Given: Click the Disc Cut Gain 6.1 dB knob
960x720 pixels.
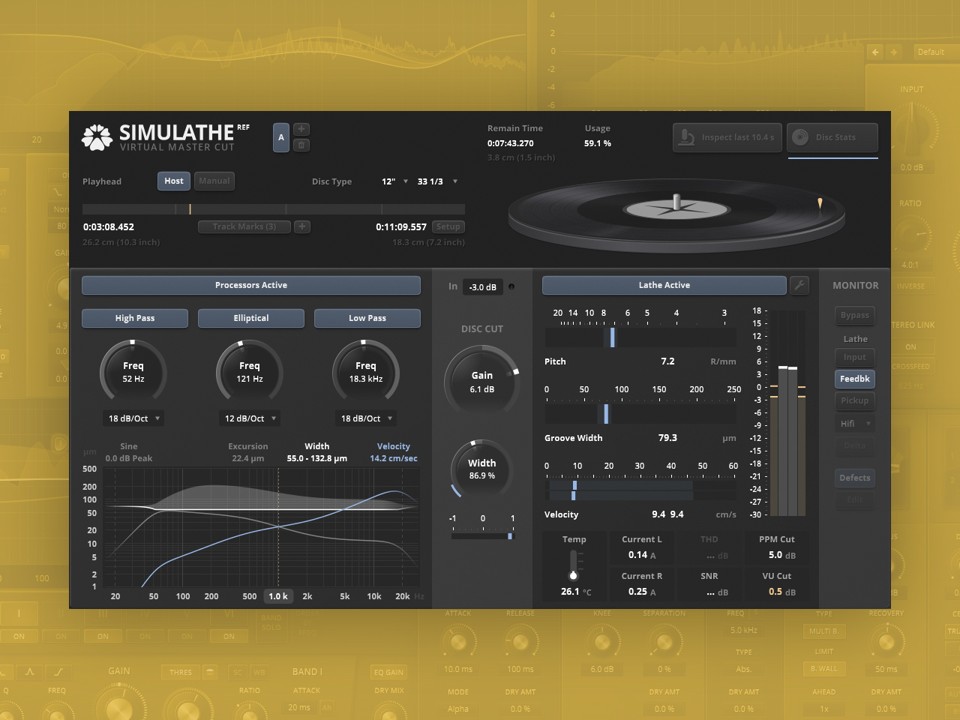Looking at the screenshot, I should [x=482, y=381].
